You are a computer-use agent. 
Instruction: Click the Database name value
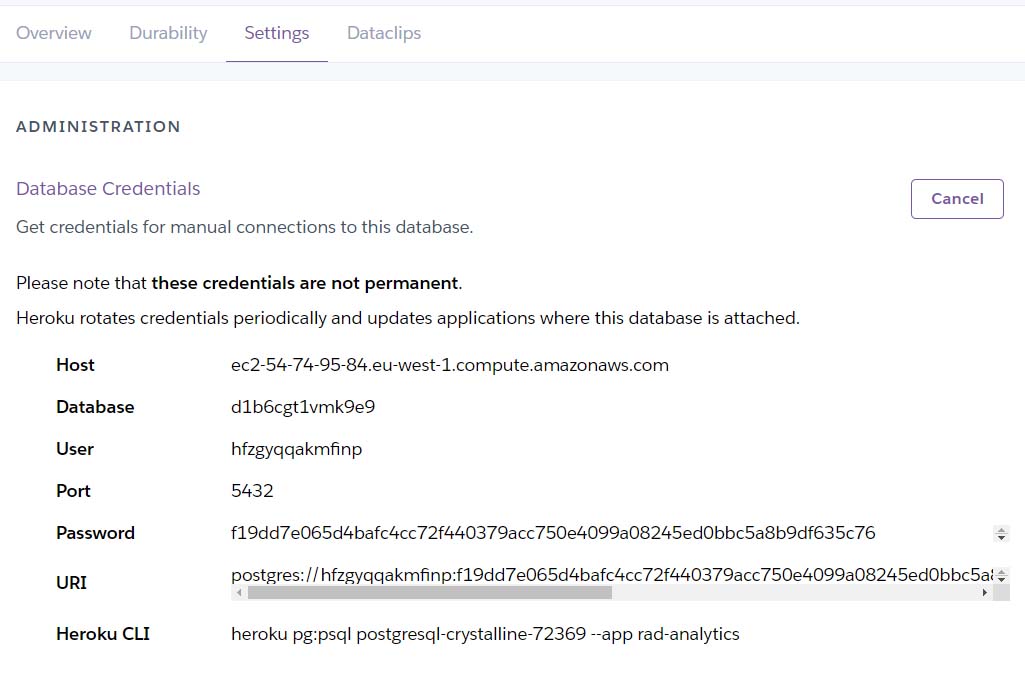tap(303, 407)
